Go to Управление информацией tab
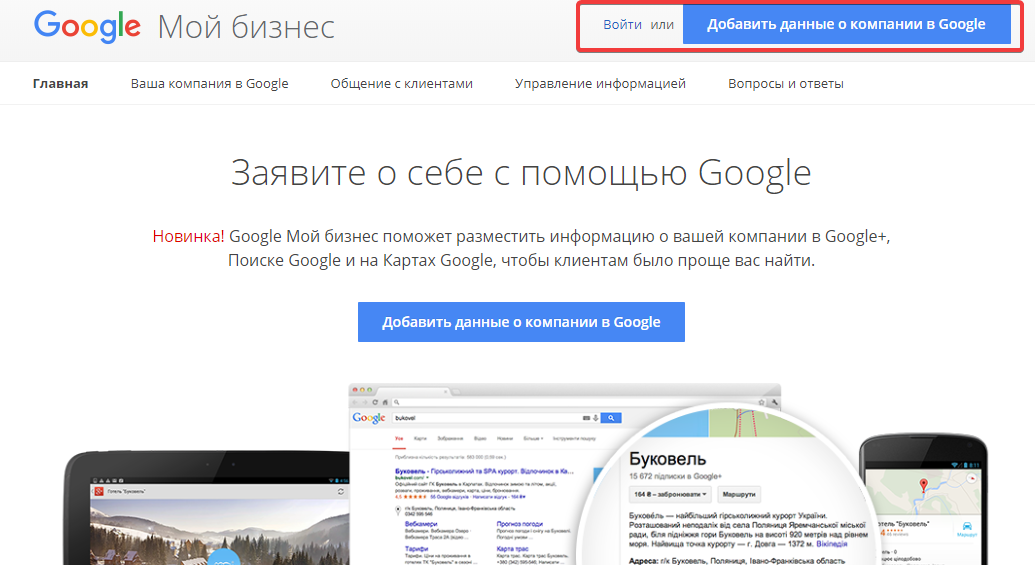Screen dimensions: 1035x565 pos(600,84)
